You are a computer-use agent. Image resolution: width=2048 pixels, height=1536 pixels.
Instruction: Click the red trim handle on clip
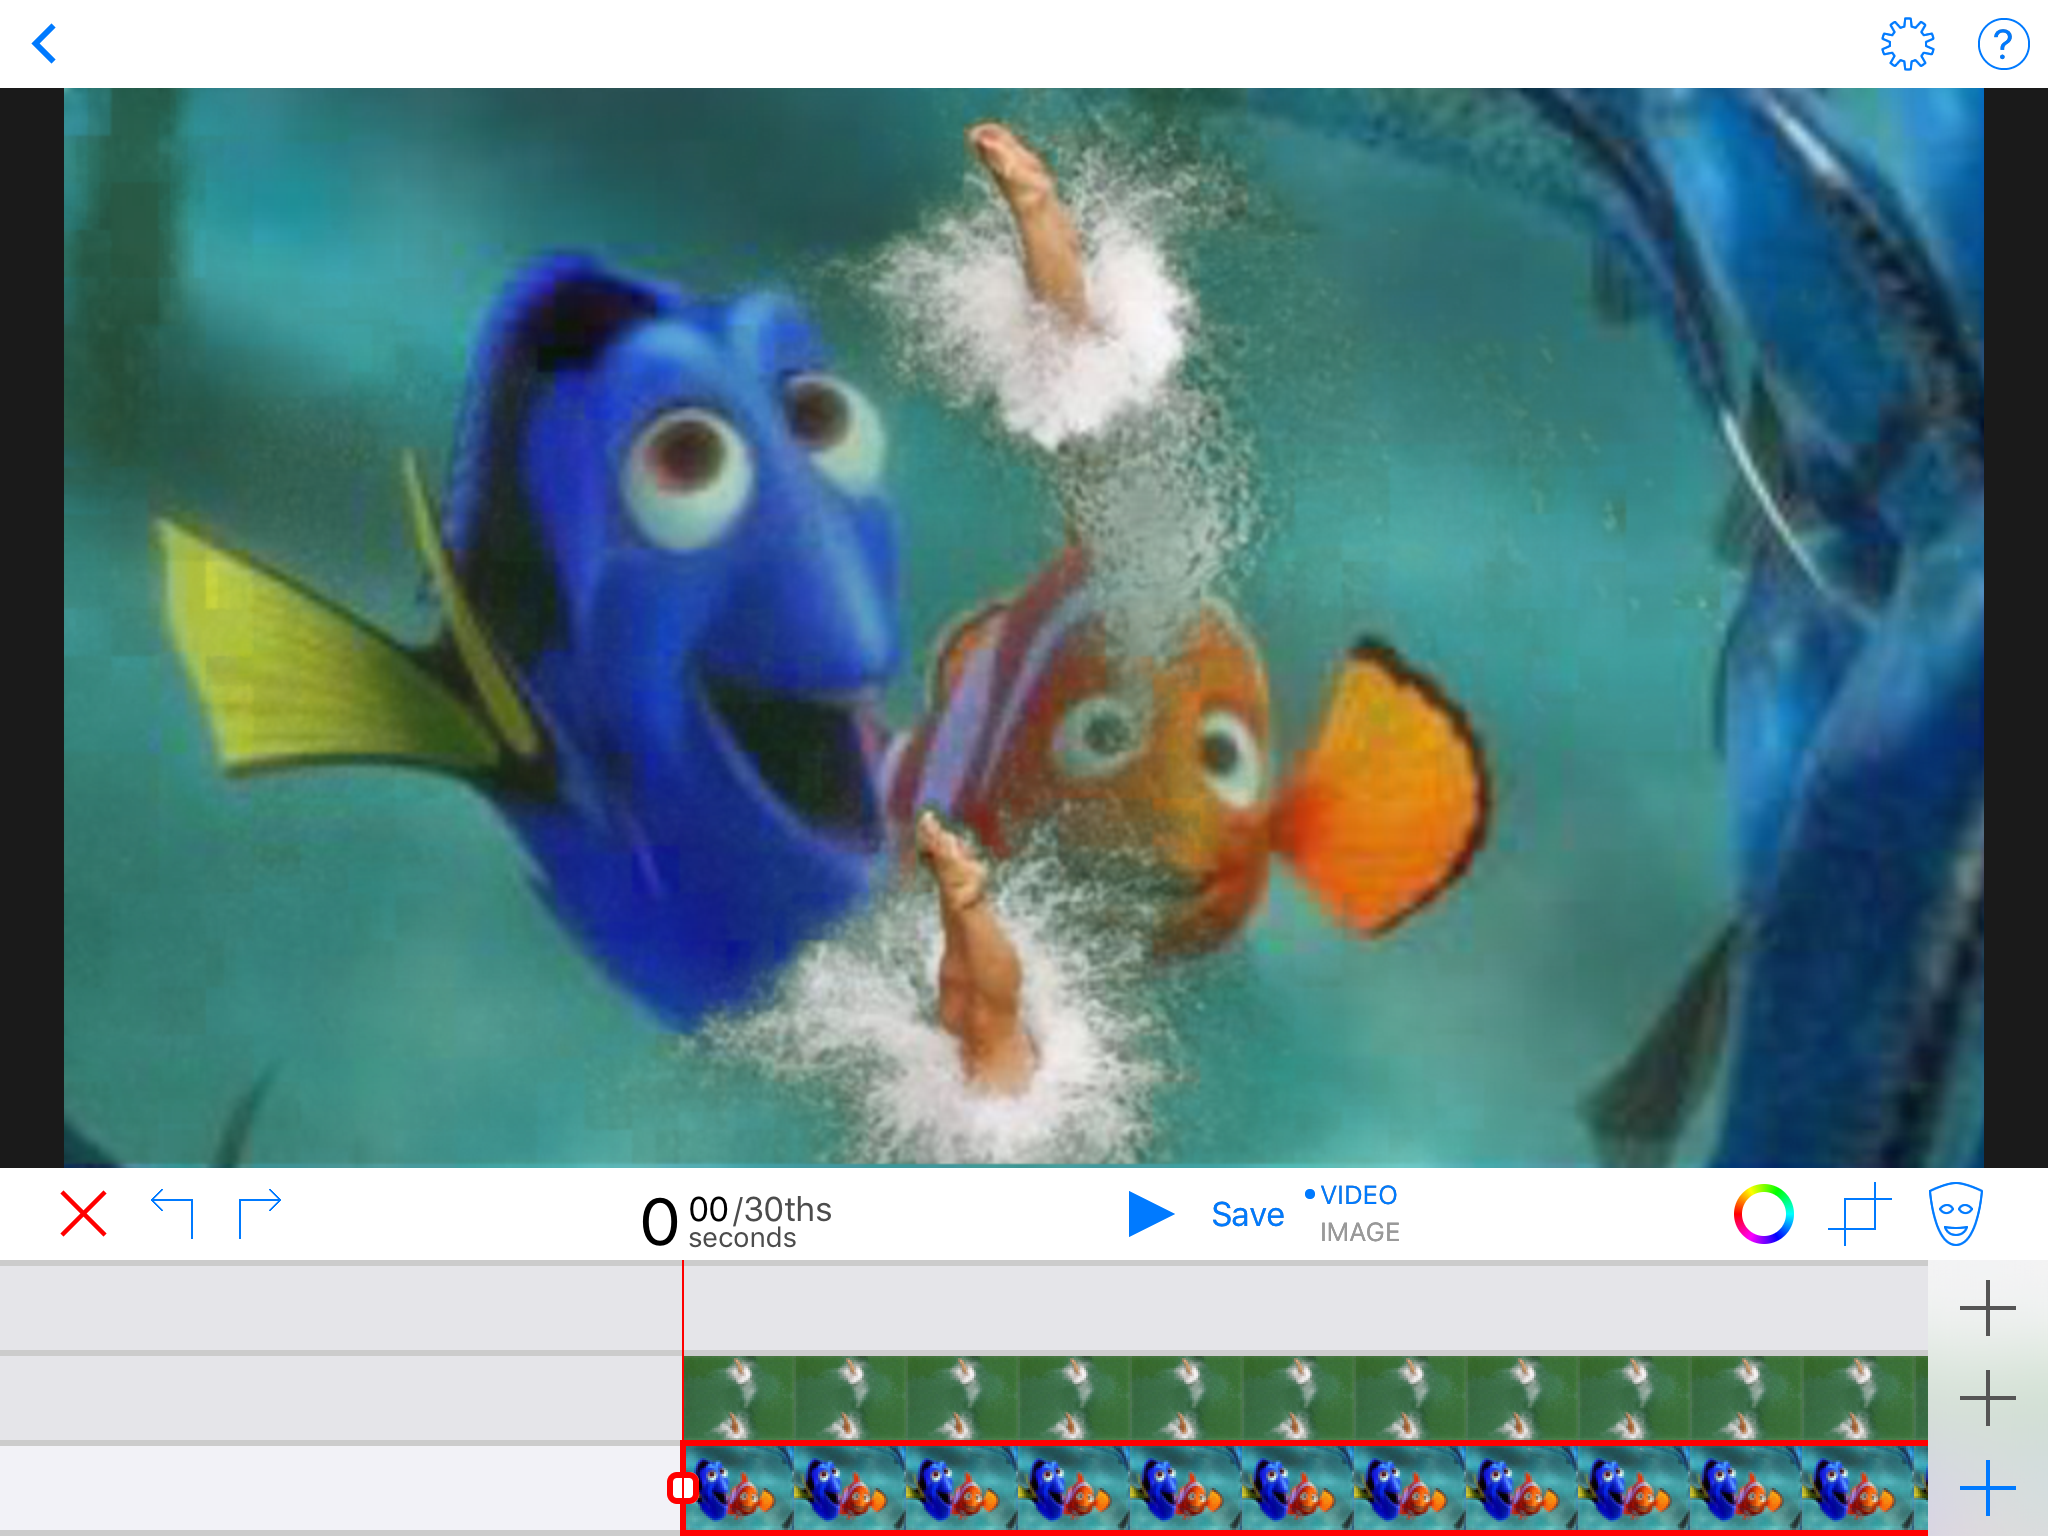(x=682, y=1488)
